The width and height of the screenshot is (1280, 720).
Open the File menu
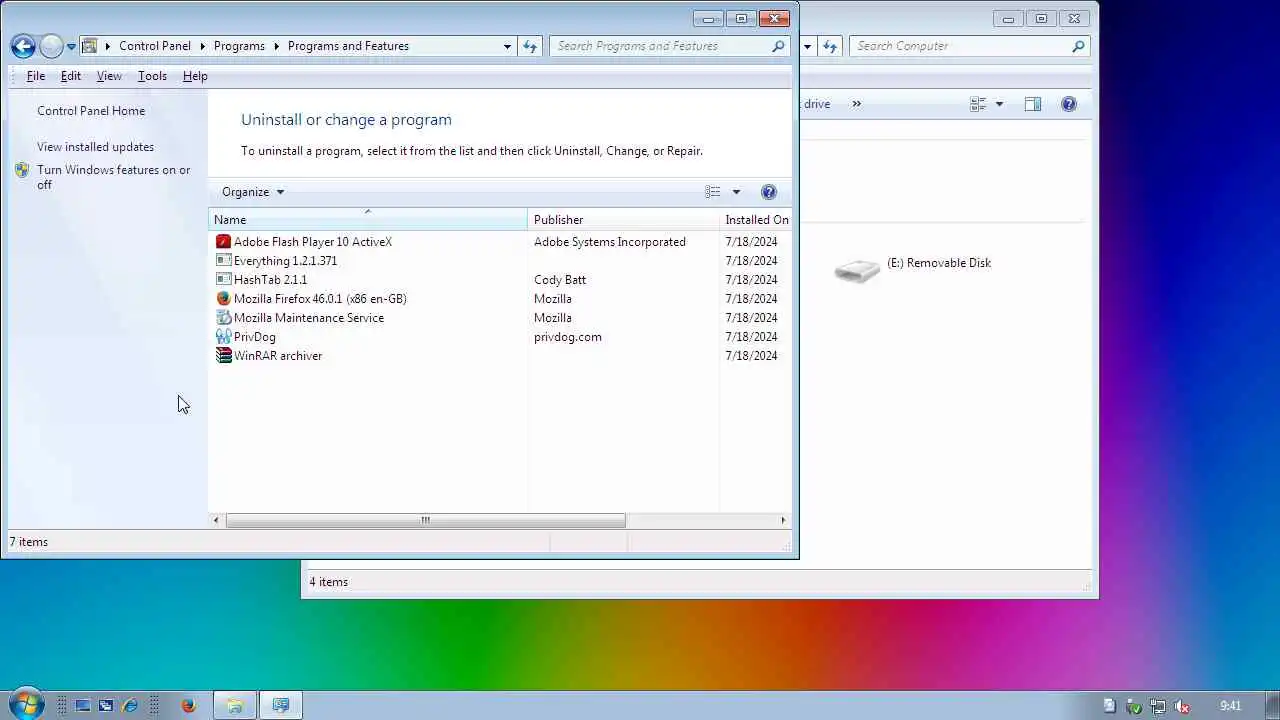pos(35,76)
